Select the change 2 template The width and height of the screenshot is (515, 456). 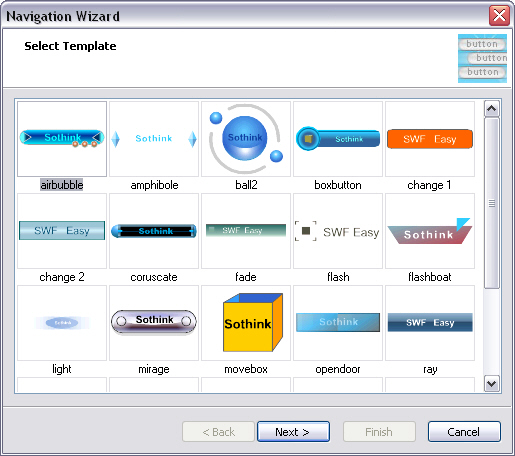(x=62, y=231)
